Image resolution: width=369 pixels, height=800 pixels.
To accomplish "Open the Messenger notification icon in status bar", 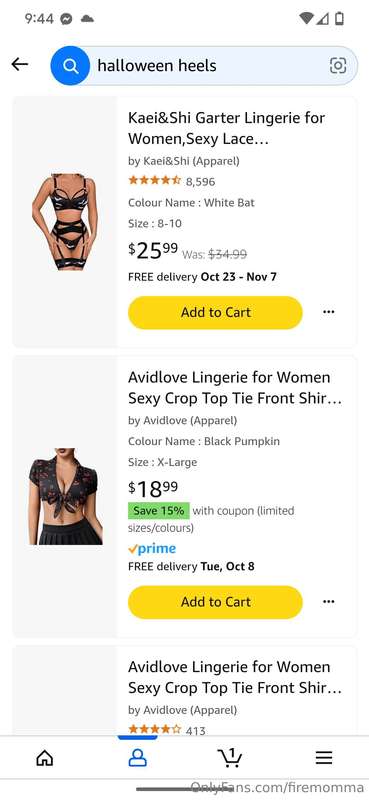I will click(x=66, y=19).
